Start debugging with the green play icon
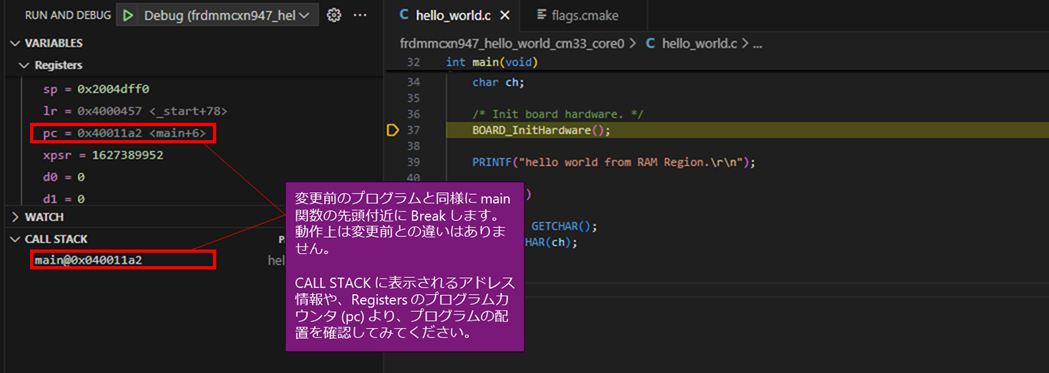 pyautogui.click(x=128, y=15)
